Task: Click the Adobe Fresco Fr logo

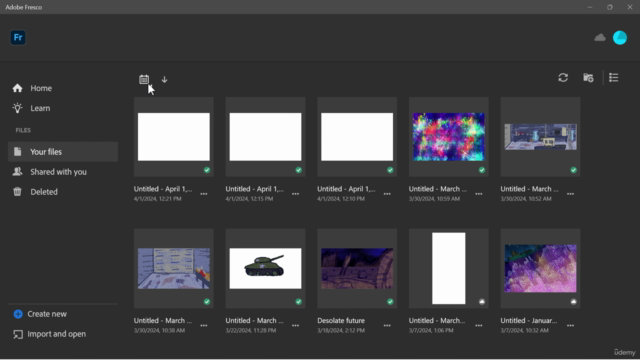Action: pyautogui.click(x=18, y=38)
